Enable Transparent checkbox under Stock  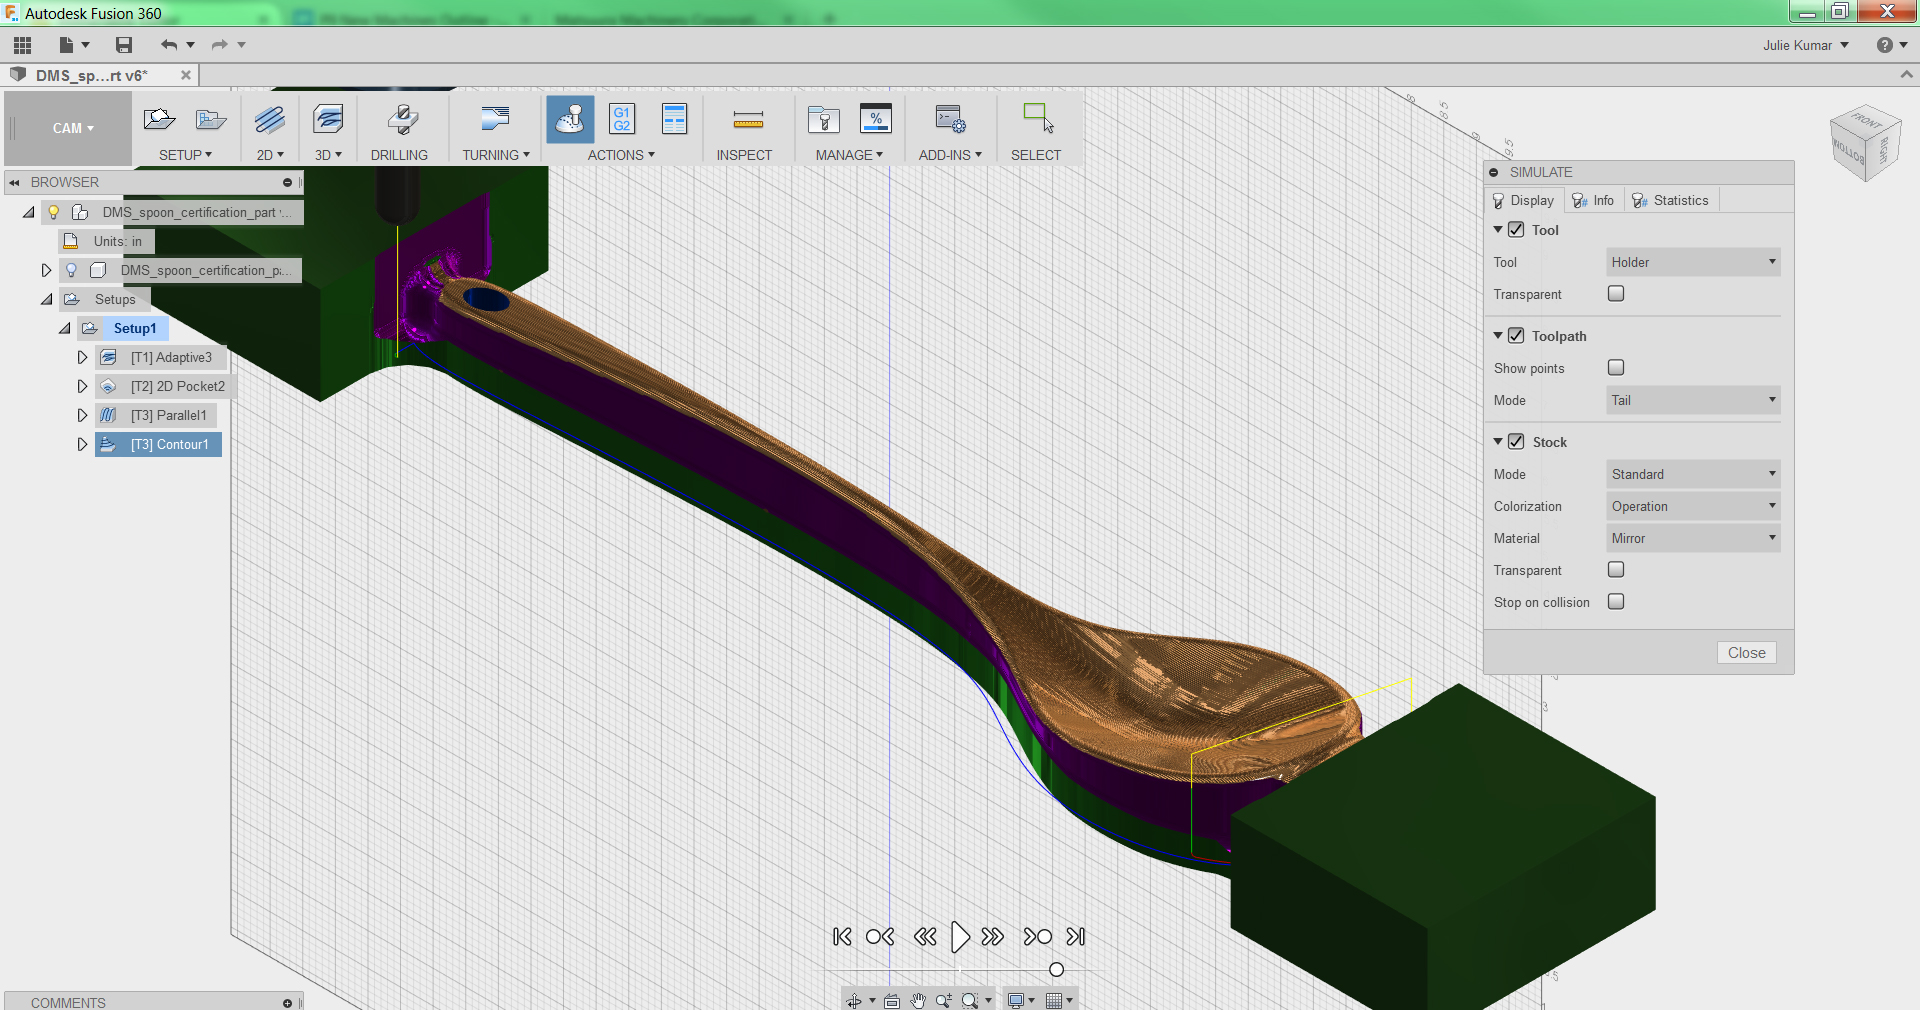[1616, 569]
